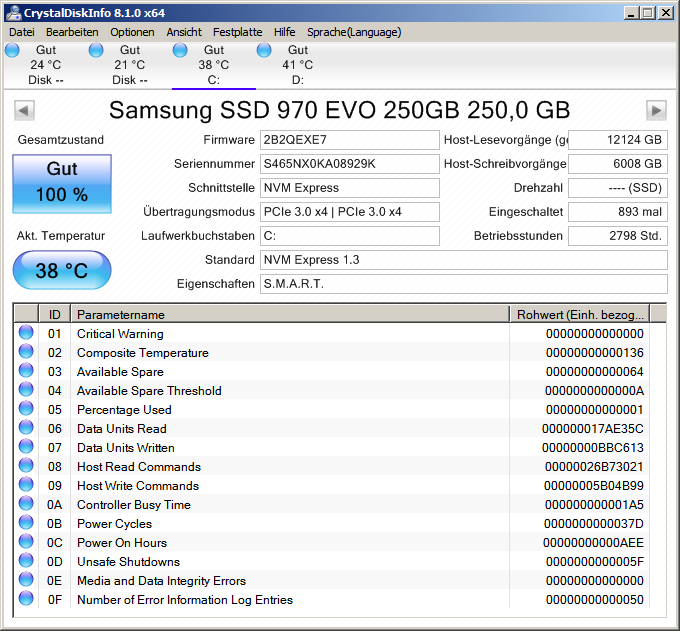This screenshot has height=631, width=680.
Task: Open the Sprache(Language) menu
Action: click(354, 32)
